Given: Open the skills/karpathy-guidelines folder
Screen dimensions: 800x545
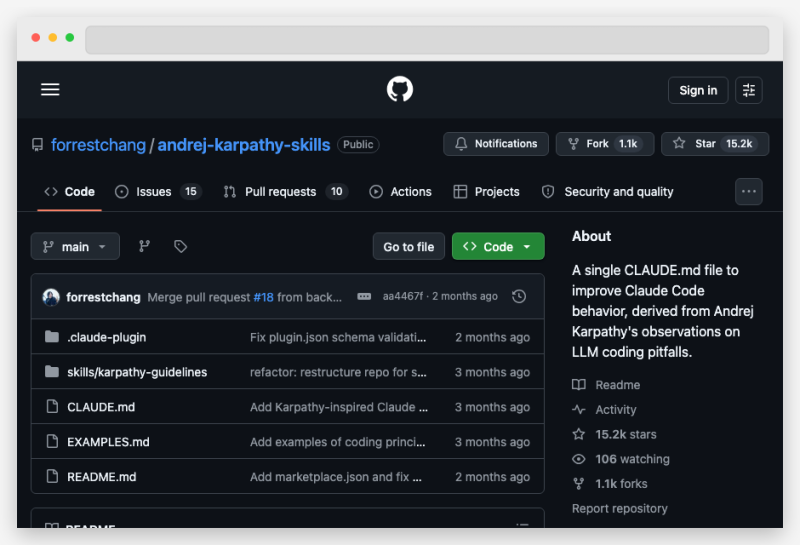Looking at the screenshot, I should 137,372.
